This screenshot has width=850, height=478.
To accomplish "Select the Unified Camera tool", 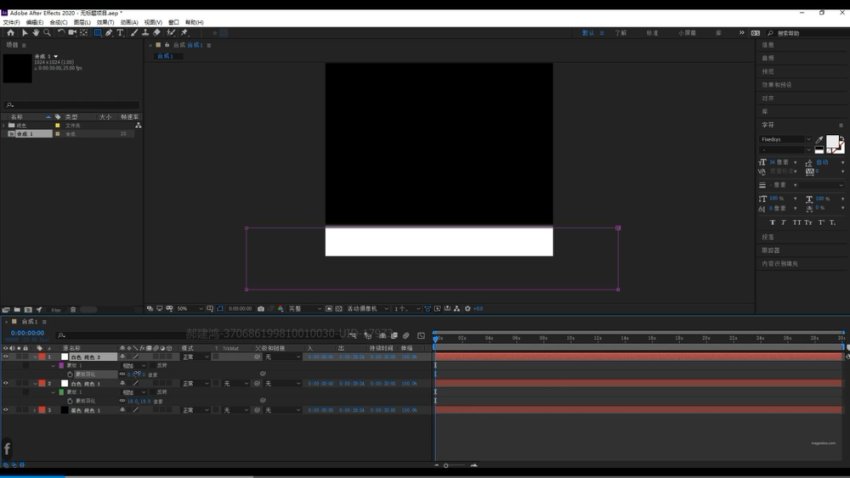I will point(72,33).
